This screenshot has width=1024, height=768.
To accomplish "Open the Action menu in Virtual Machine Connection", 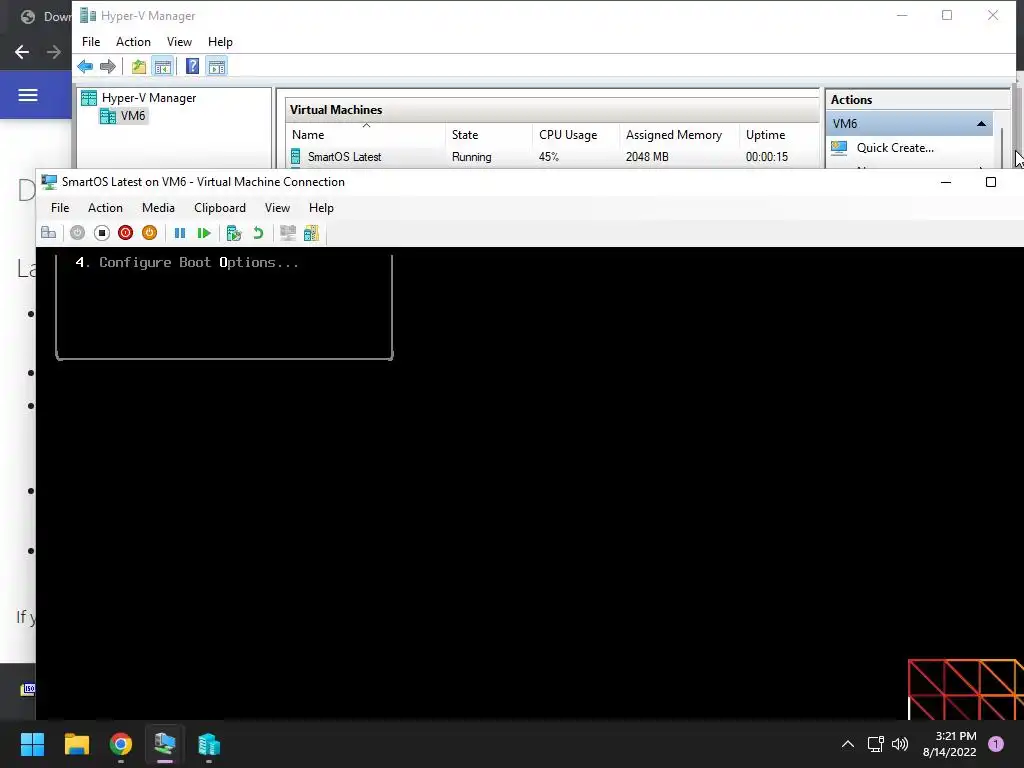I will pyautogui.click(x=105, y=208).
